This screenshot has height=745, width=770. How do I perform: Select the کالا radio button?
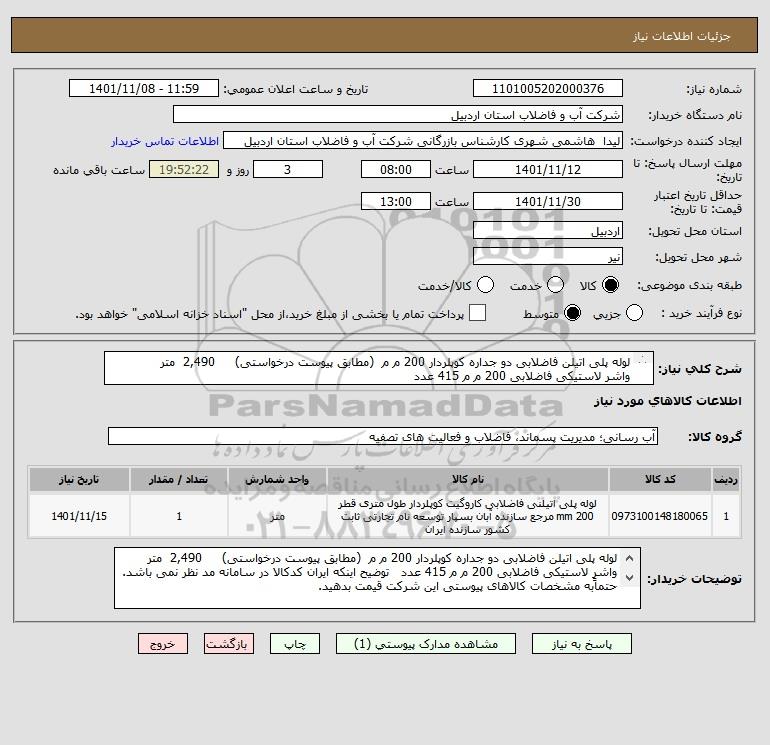(610, 285)
